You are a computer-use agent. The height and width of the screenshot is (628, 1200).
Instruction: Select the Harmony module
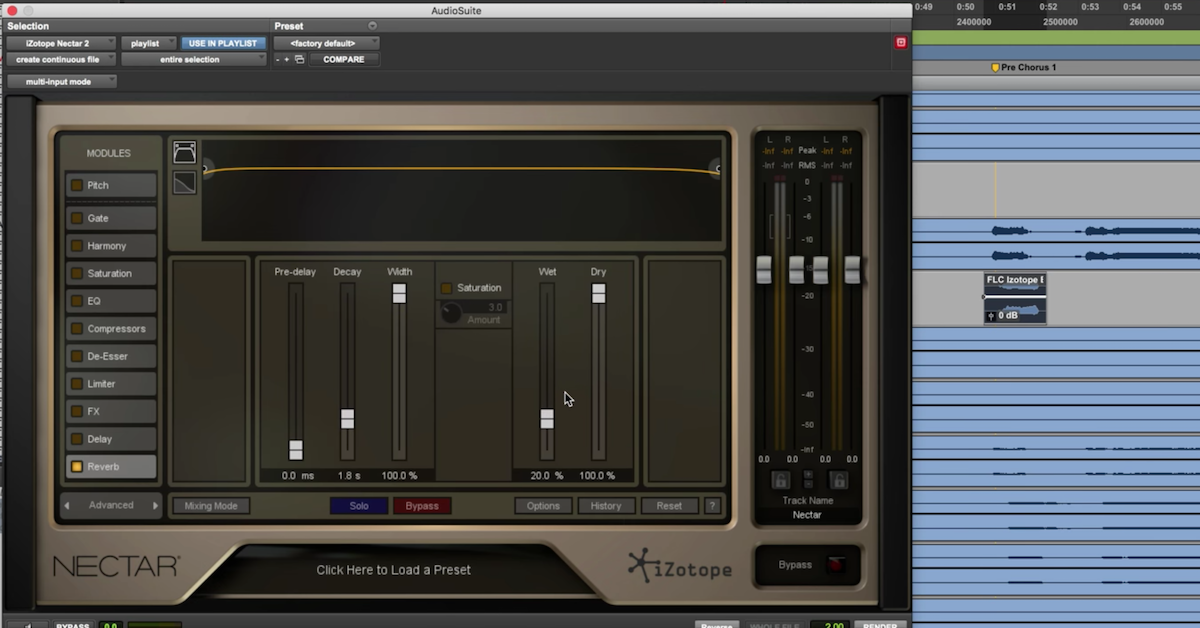pos(110,246)
